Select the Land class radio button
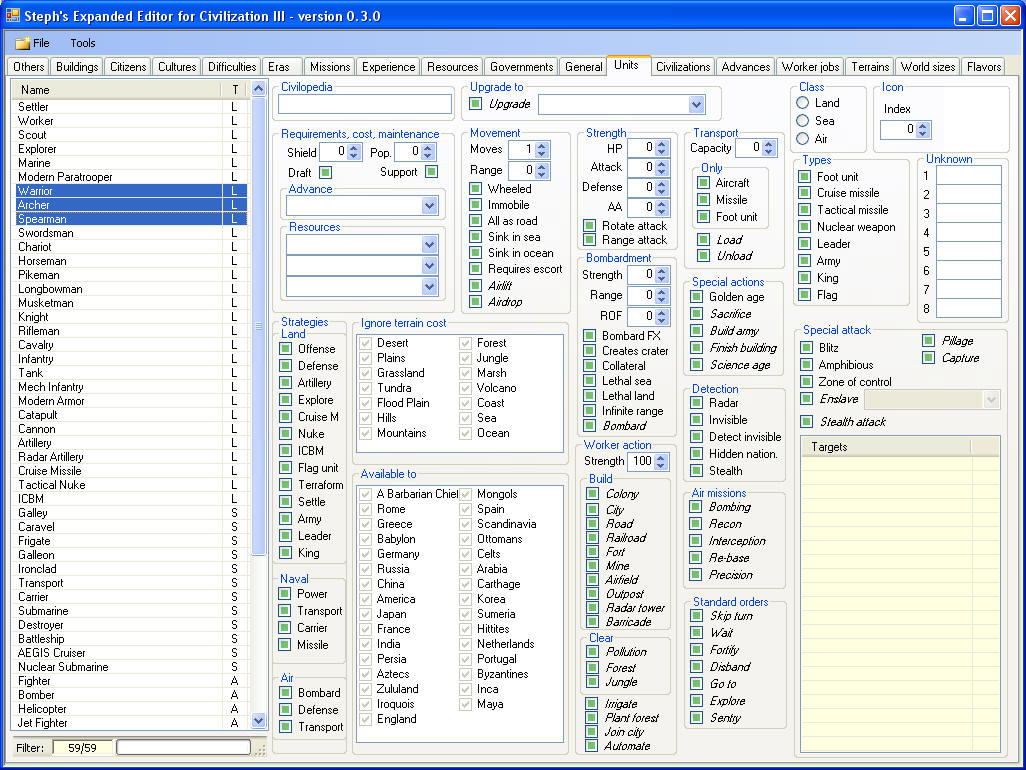The width and height of the screenshot is (1026, 770). pos(803,103)
